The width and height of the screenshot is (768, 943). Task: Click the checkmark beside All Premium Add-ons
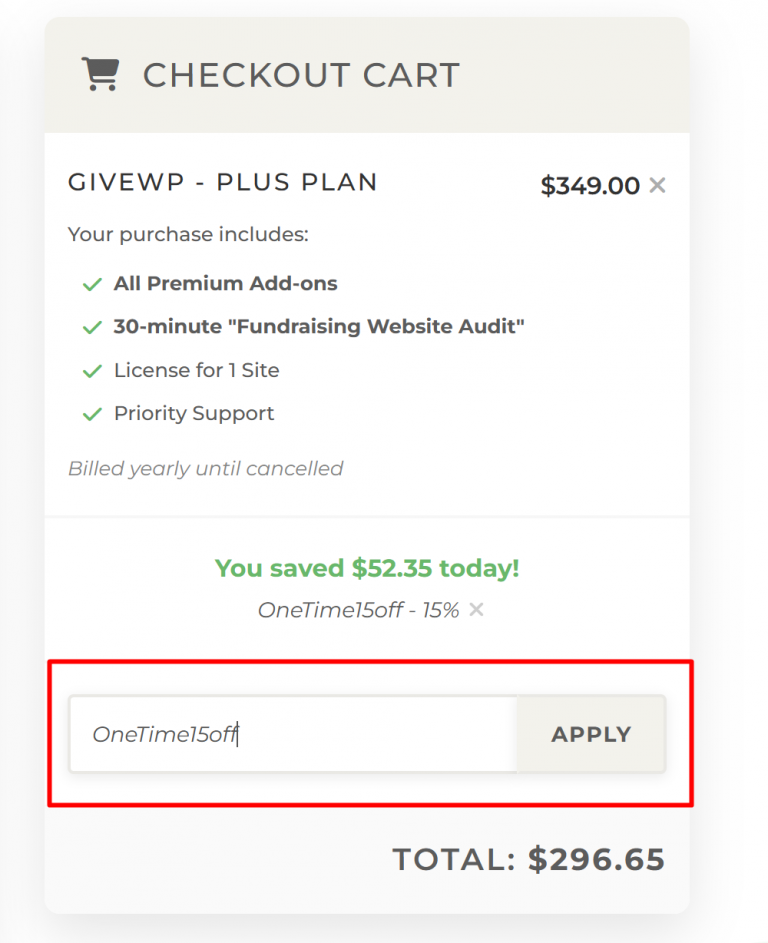[x=92, y=284]
